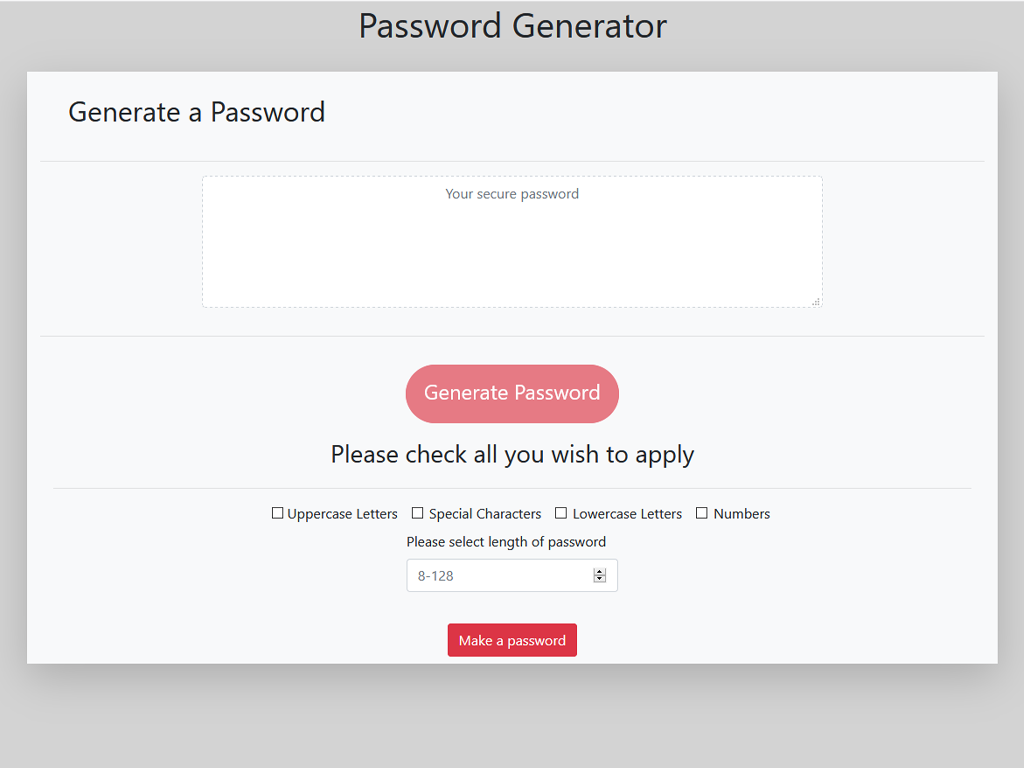Click the gray page background below the card
The height and width of the screenshot is (768, 1024).
[512, 720]
